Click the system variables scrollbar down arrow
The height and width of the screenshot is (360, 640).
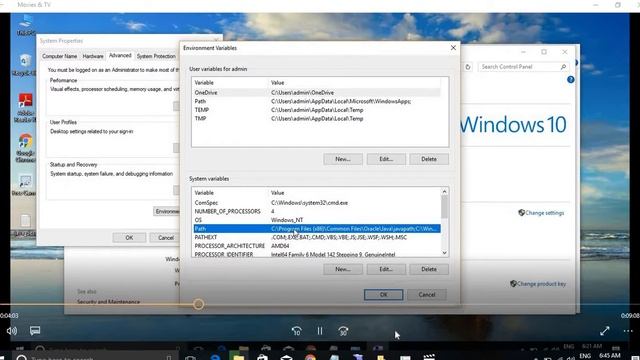click(x=444, y=253)
